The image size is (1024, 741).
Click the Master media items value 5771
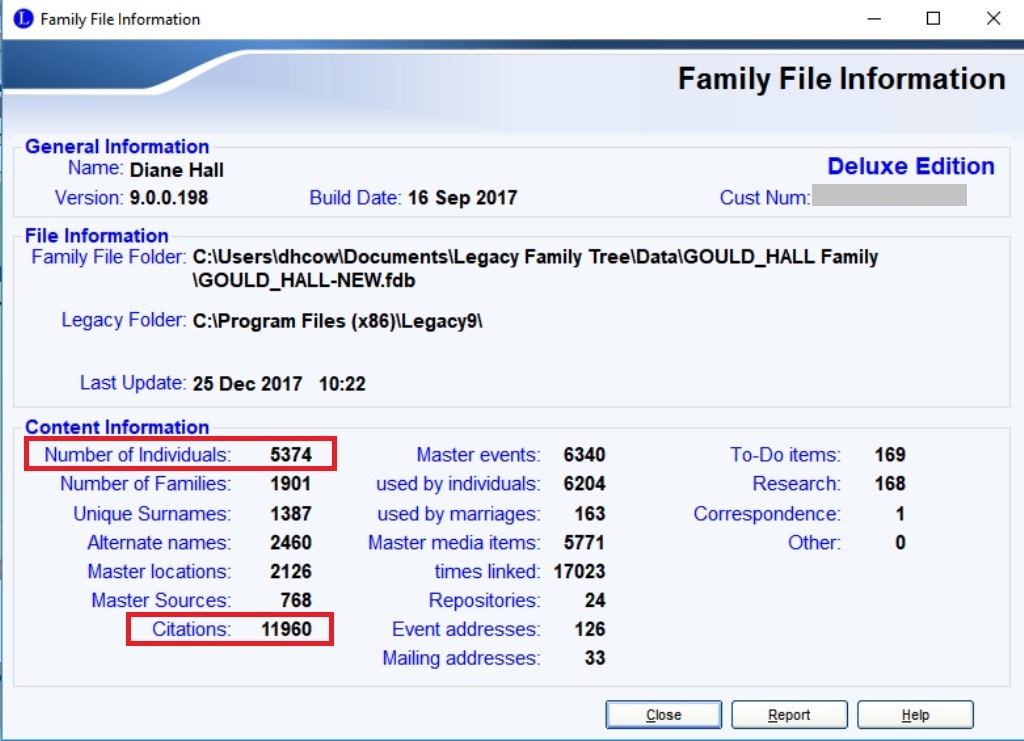(584, 543)
